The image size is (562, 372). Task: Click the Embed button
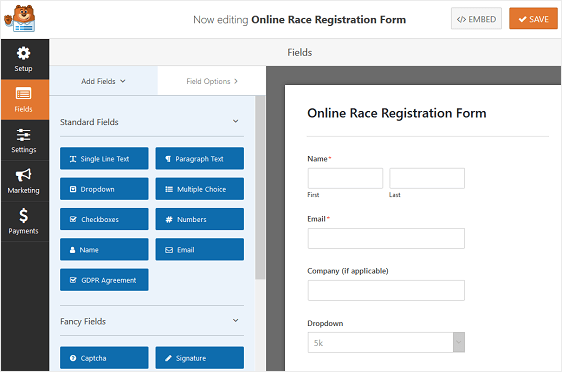coord(476,19)
